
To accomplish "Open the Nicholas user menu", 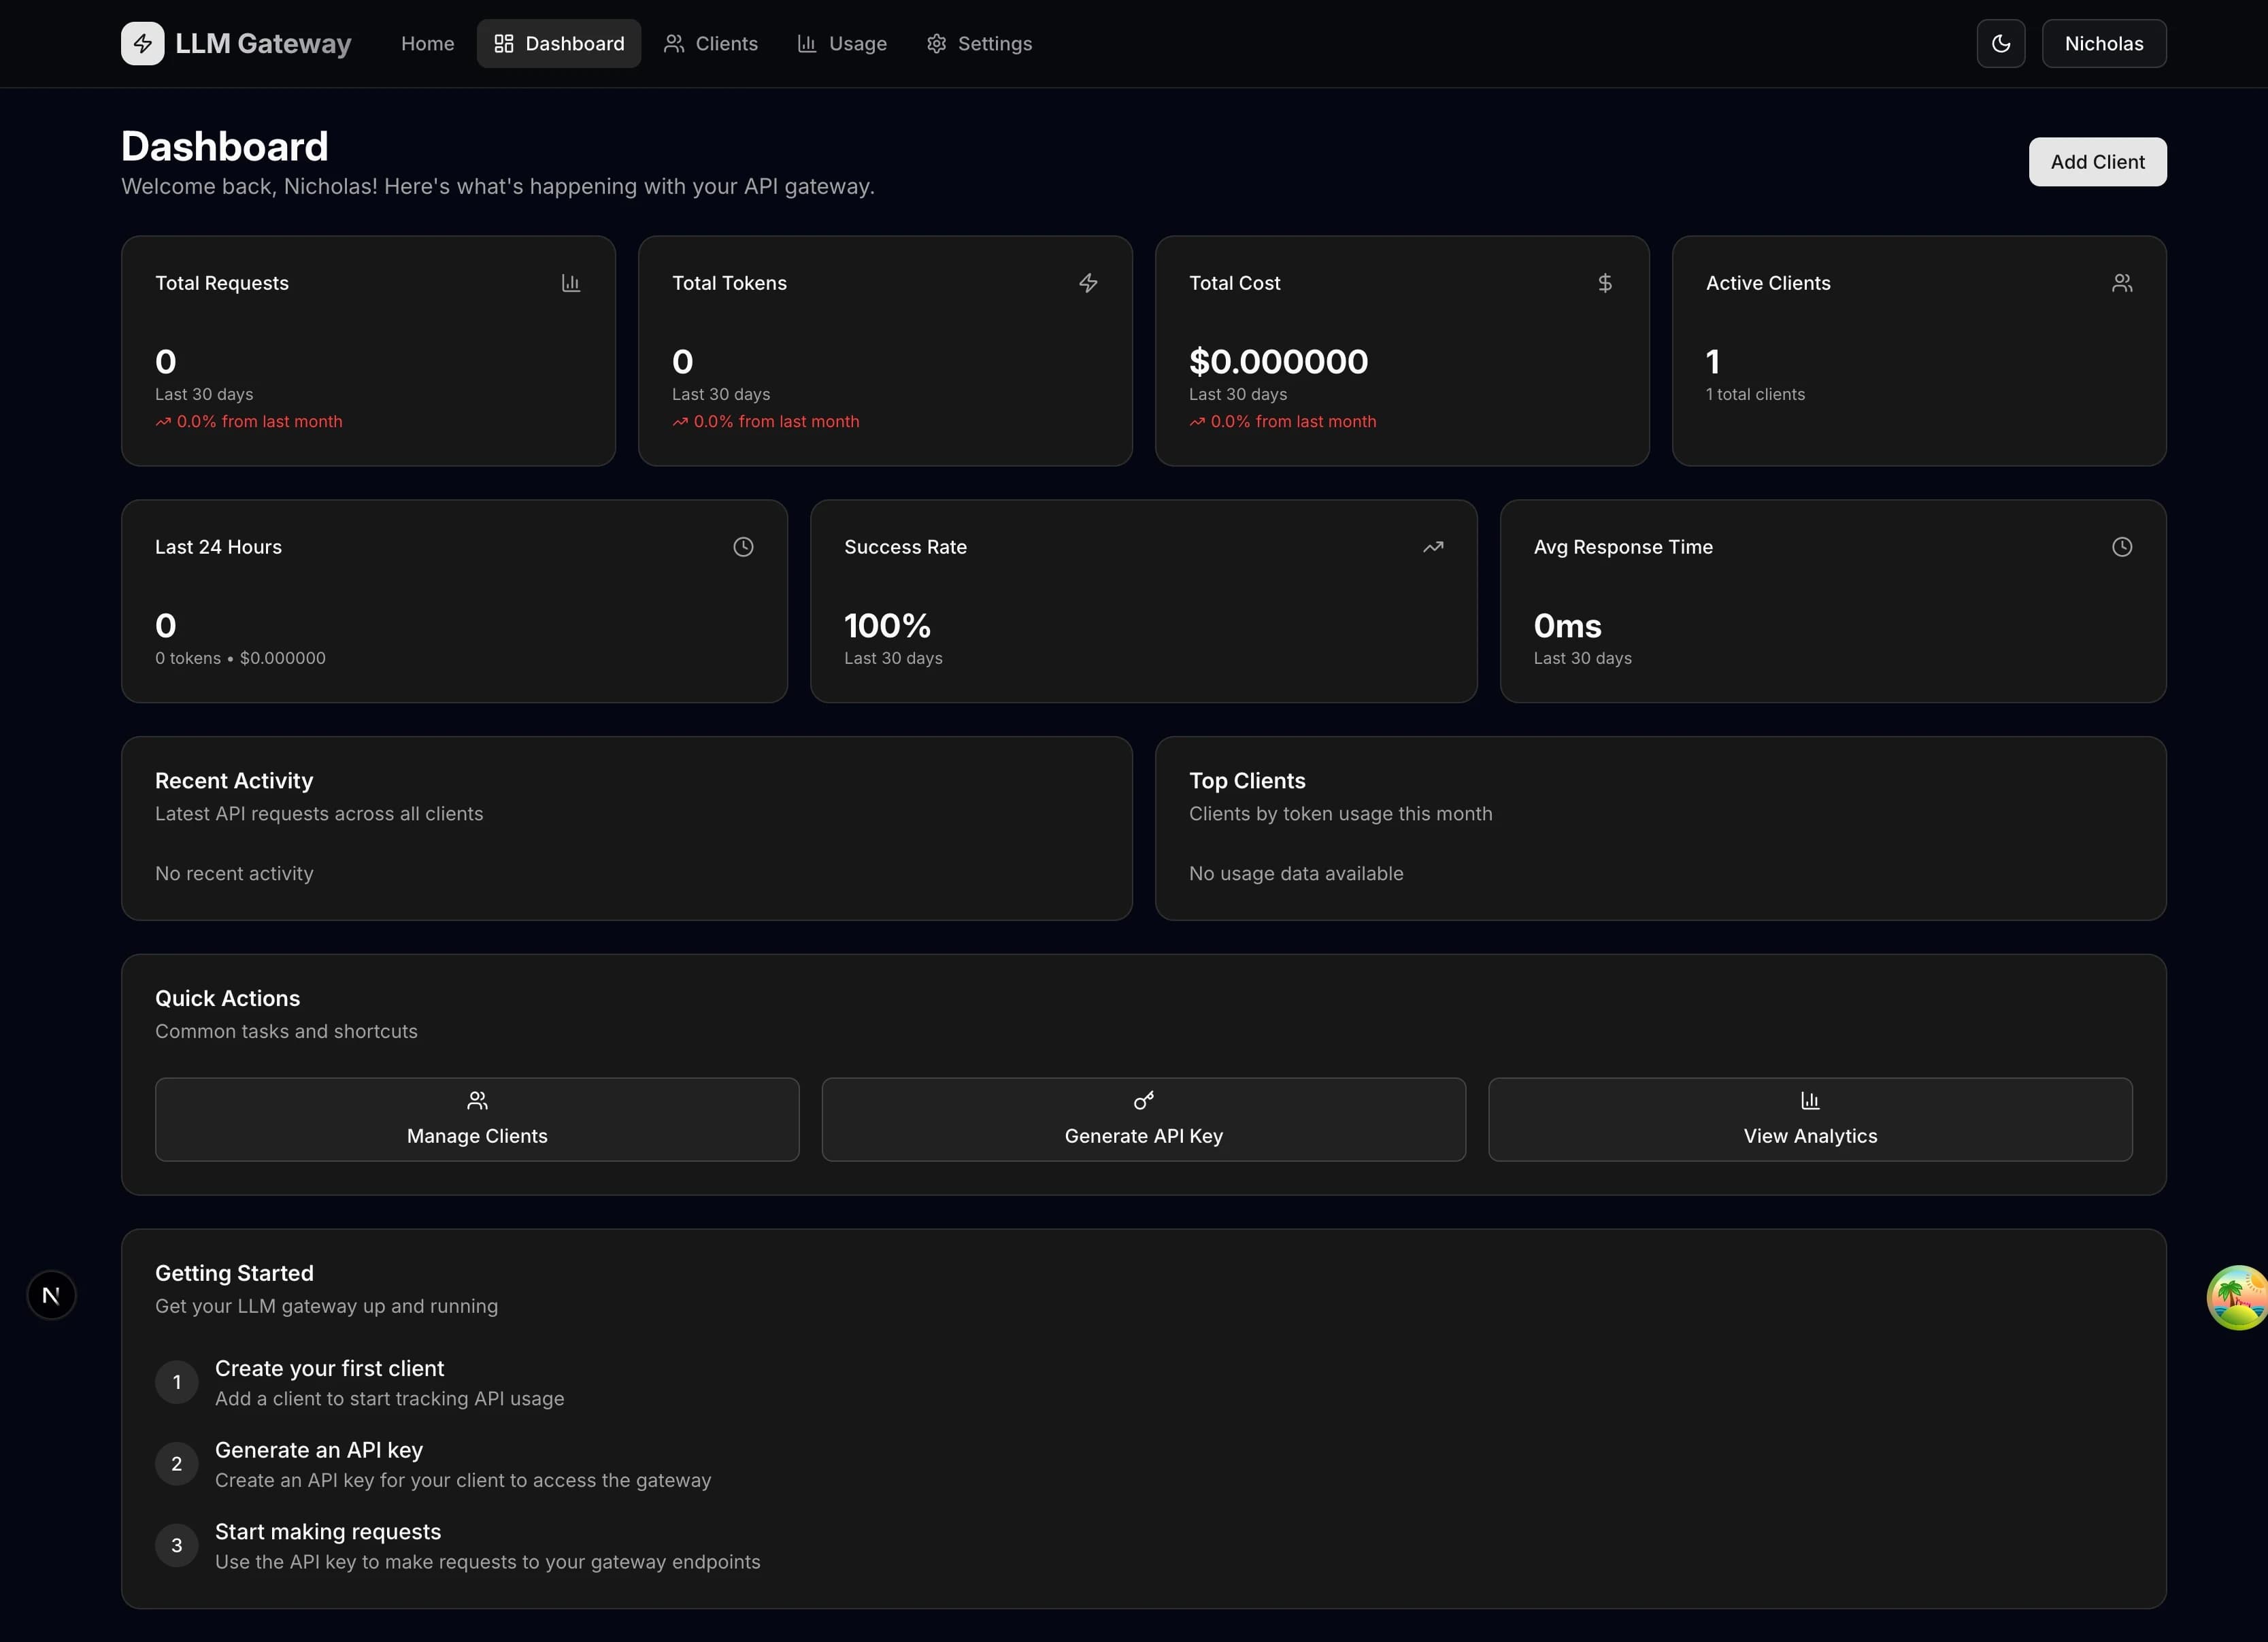I will click(2103, 43).
